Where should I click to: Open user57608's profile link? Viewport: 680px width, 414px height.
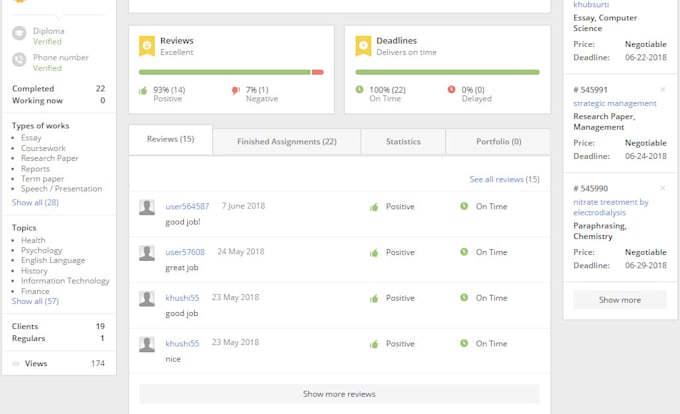tap(185, 252)
